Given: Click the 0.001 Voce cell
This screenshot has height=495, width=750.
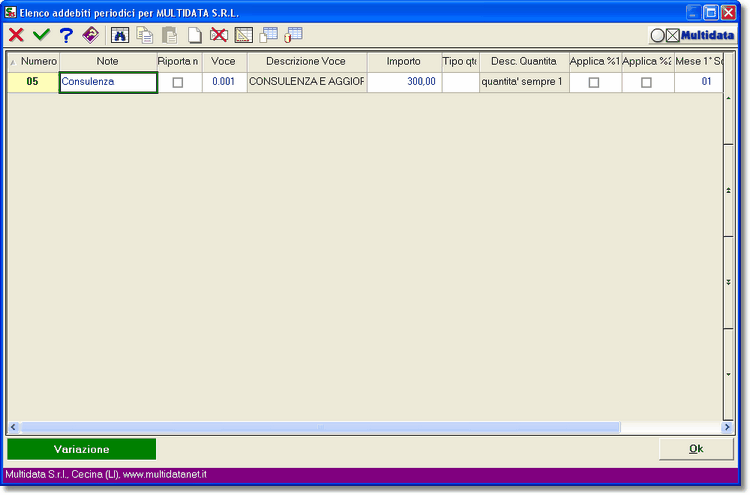Looking at the screenshot, I should [224, 82].
